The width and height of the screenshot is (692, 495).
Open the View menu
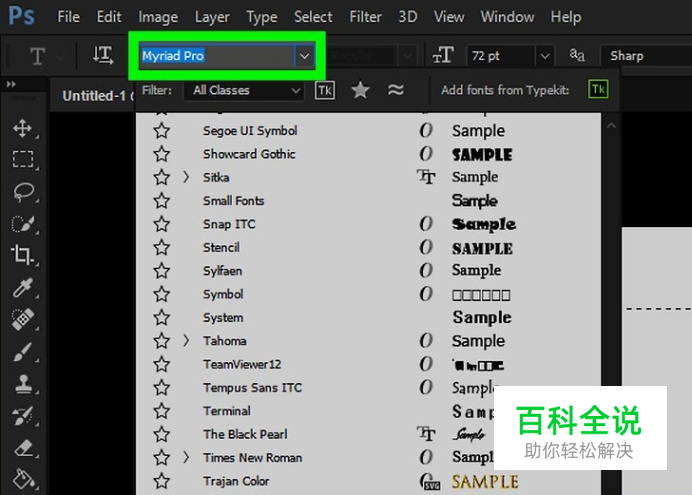pos(449,17)
